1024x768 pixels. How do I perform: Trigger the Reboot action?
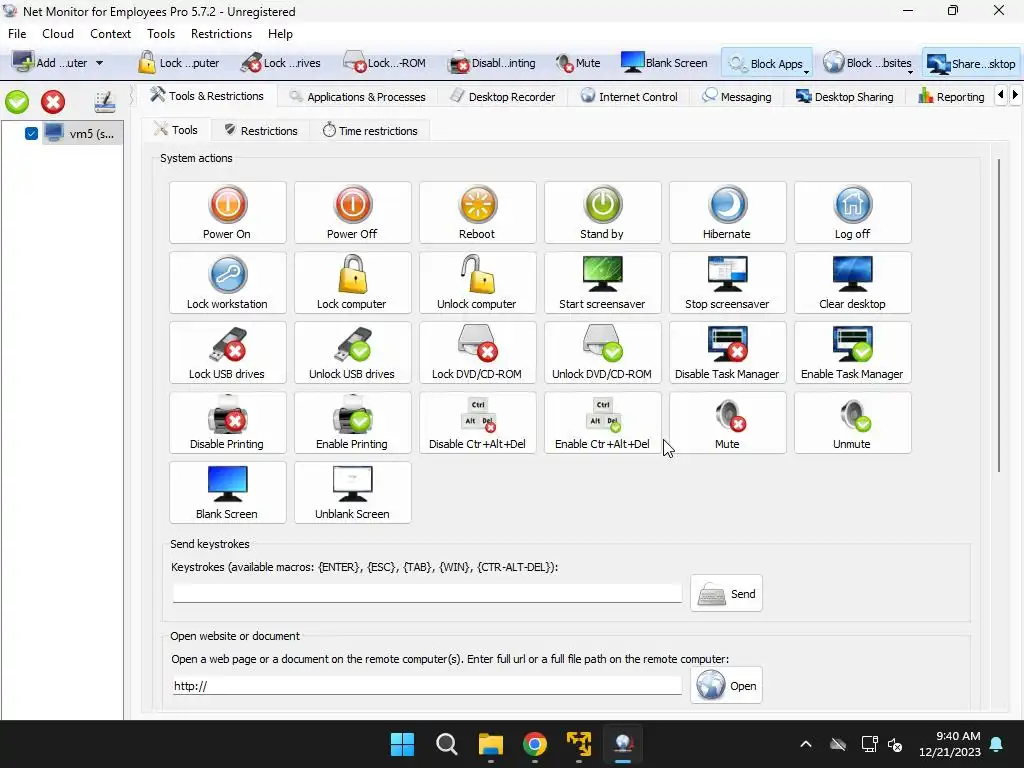point(477,213)
